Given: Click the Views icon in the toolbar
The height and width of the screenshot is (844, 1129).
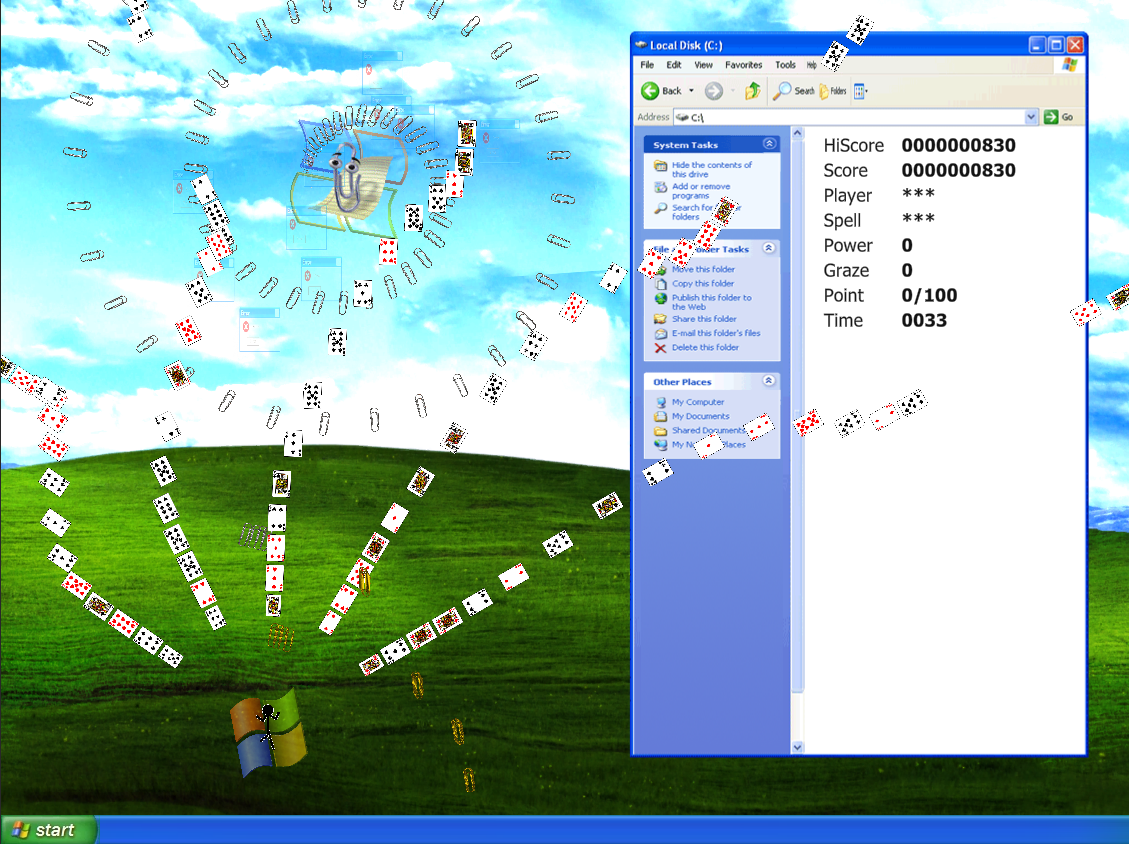Looking at the screenshot, I should [859, 91].
